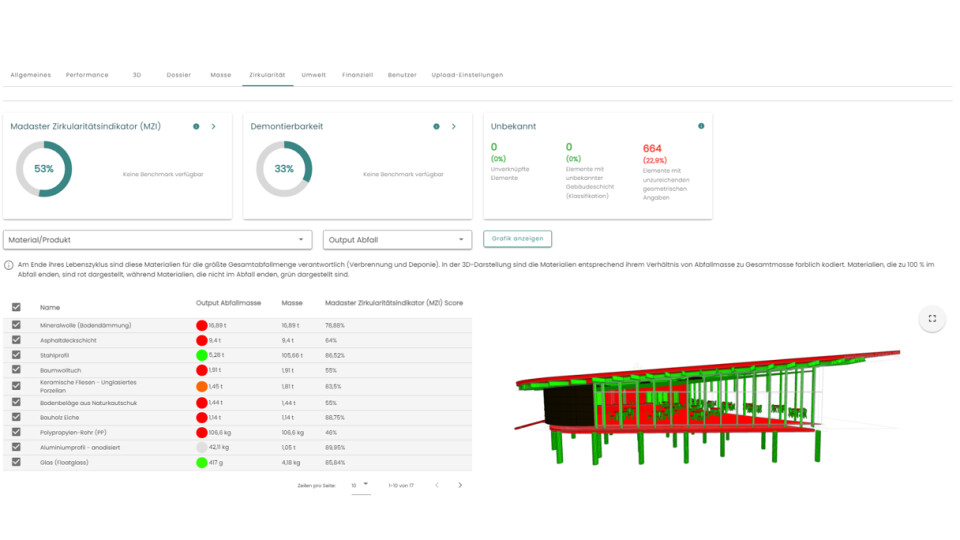Change rows per page dropdown
The height and width of the screenshot is (540, 960).
coord(360,485)
